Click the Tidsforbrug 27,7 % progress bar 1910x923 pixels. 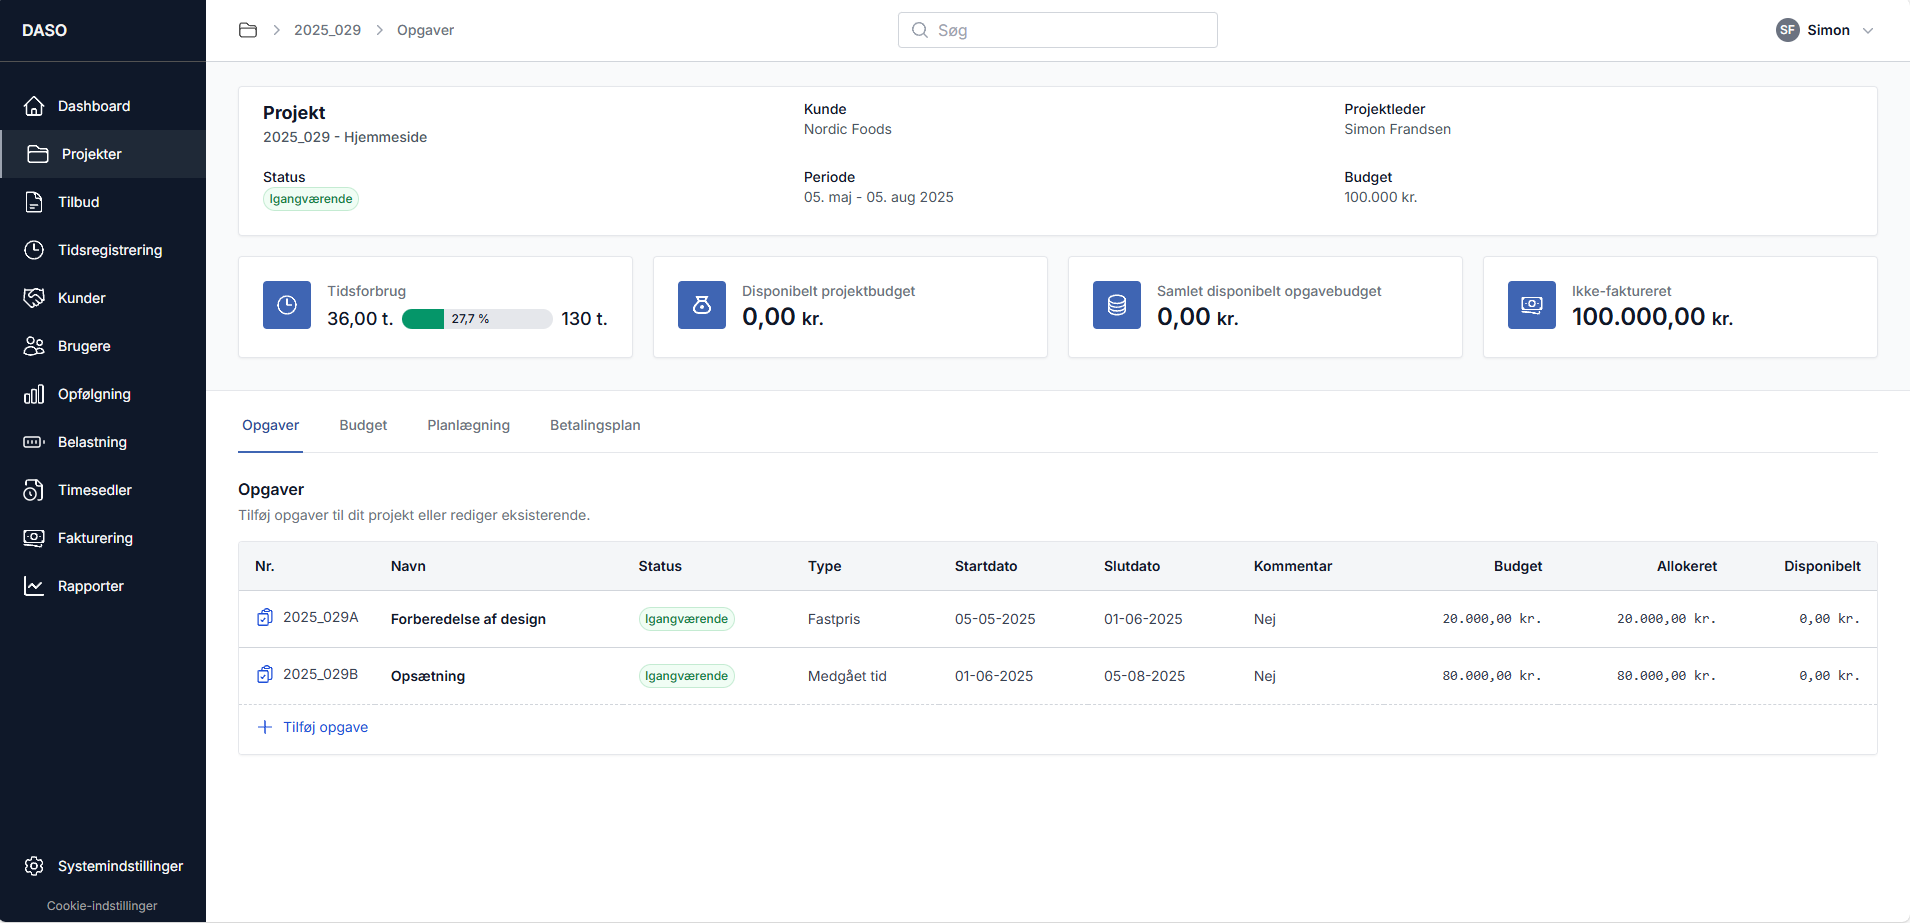pos(477,319)
